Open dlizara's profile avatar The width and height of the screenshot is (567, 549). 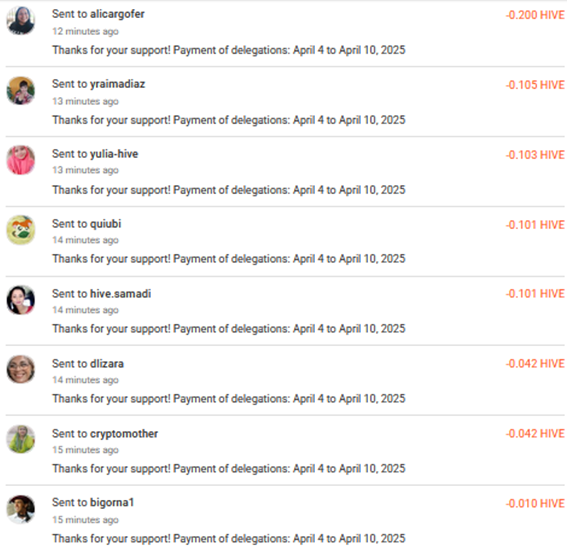pos(21,369)
